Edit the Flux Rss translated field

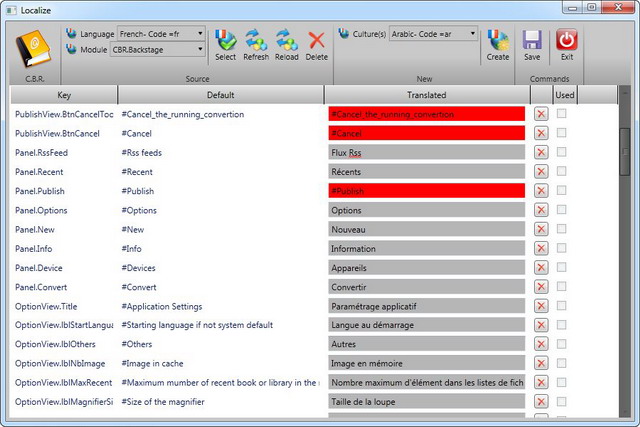427,152
